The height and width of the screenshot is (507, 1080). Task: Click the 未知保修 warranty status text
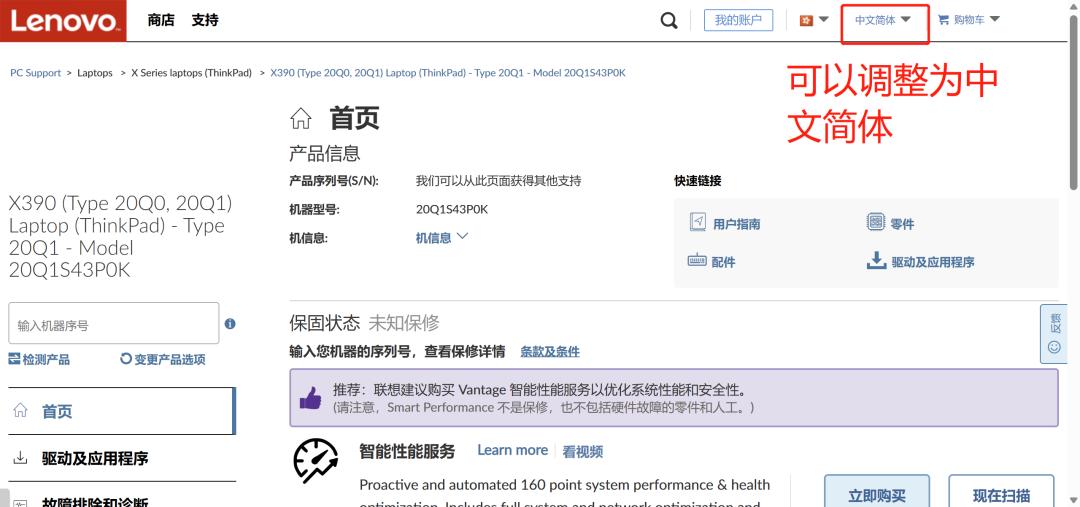pyautogui.click(x=404, y=322)
